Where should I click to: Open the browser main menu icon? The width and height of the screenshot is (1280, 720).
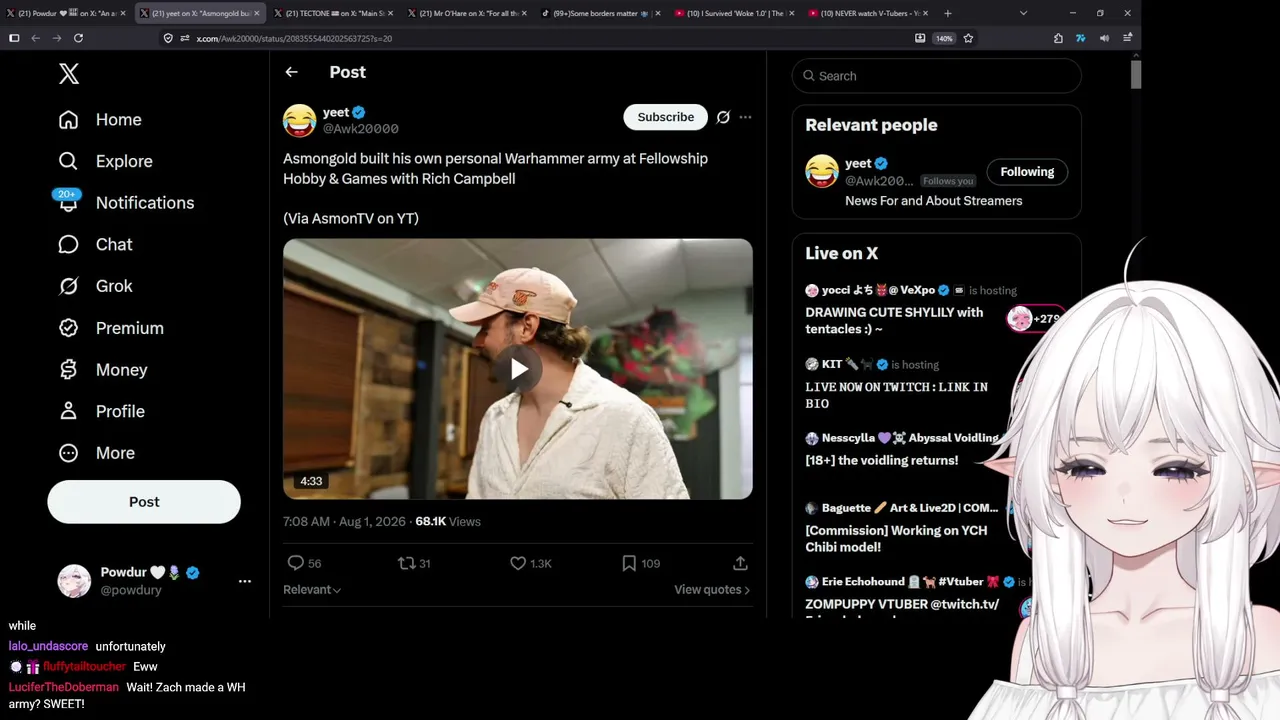(x=1127, y=38)
